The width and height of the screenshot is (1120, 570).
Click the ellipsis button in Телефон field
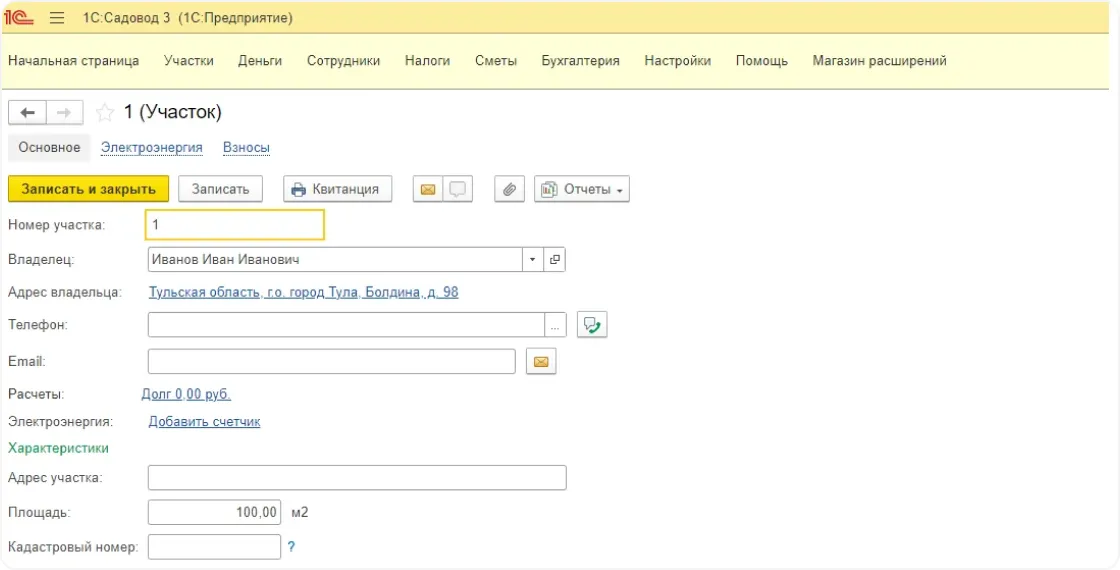tap(556, 325)
